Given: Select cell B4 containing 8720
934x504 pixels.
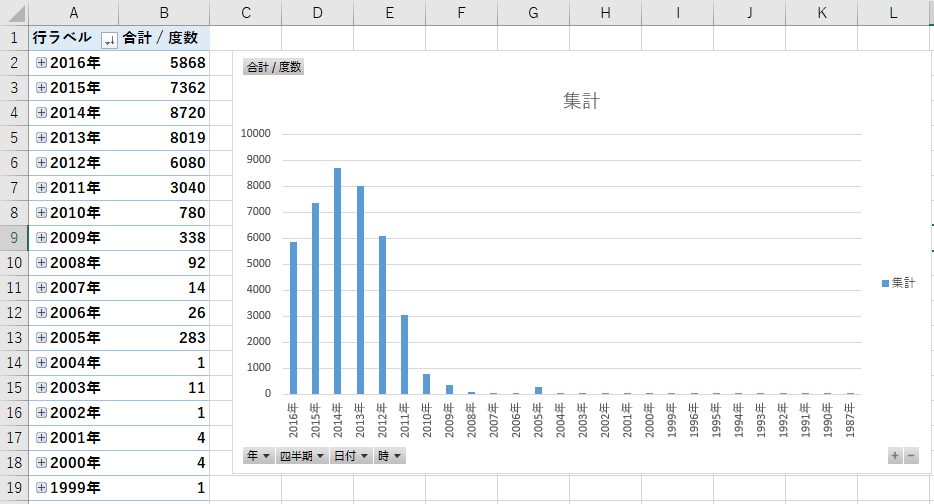Looking at the screenshot, I should tap(164, 113).
